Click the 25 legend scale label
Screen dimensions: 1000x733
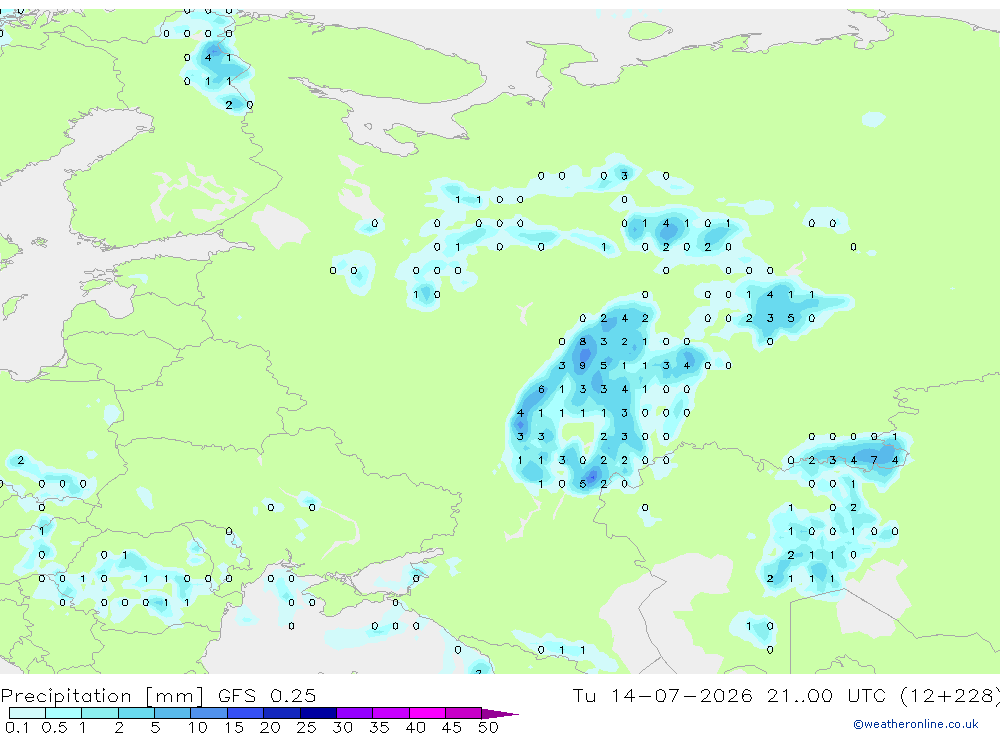click(305, 727)
